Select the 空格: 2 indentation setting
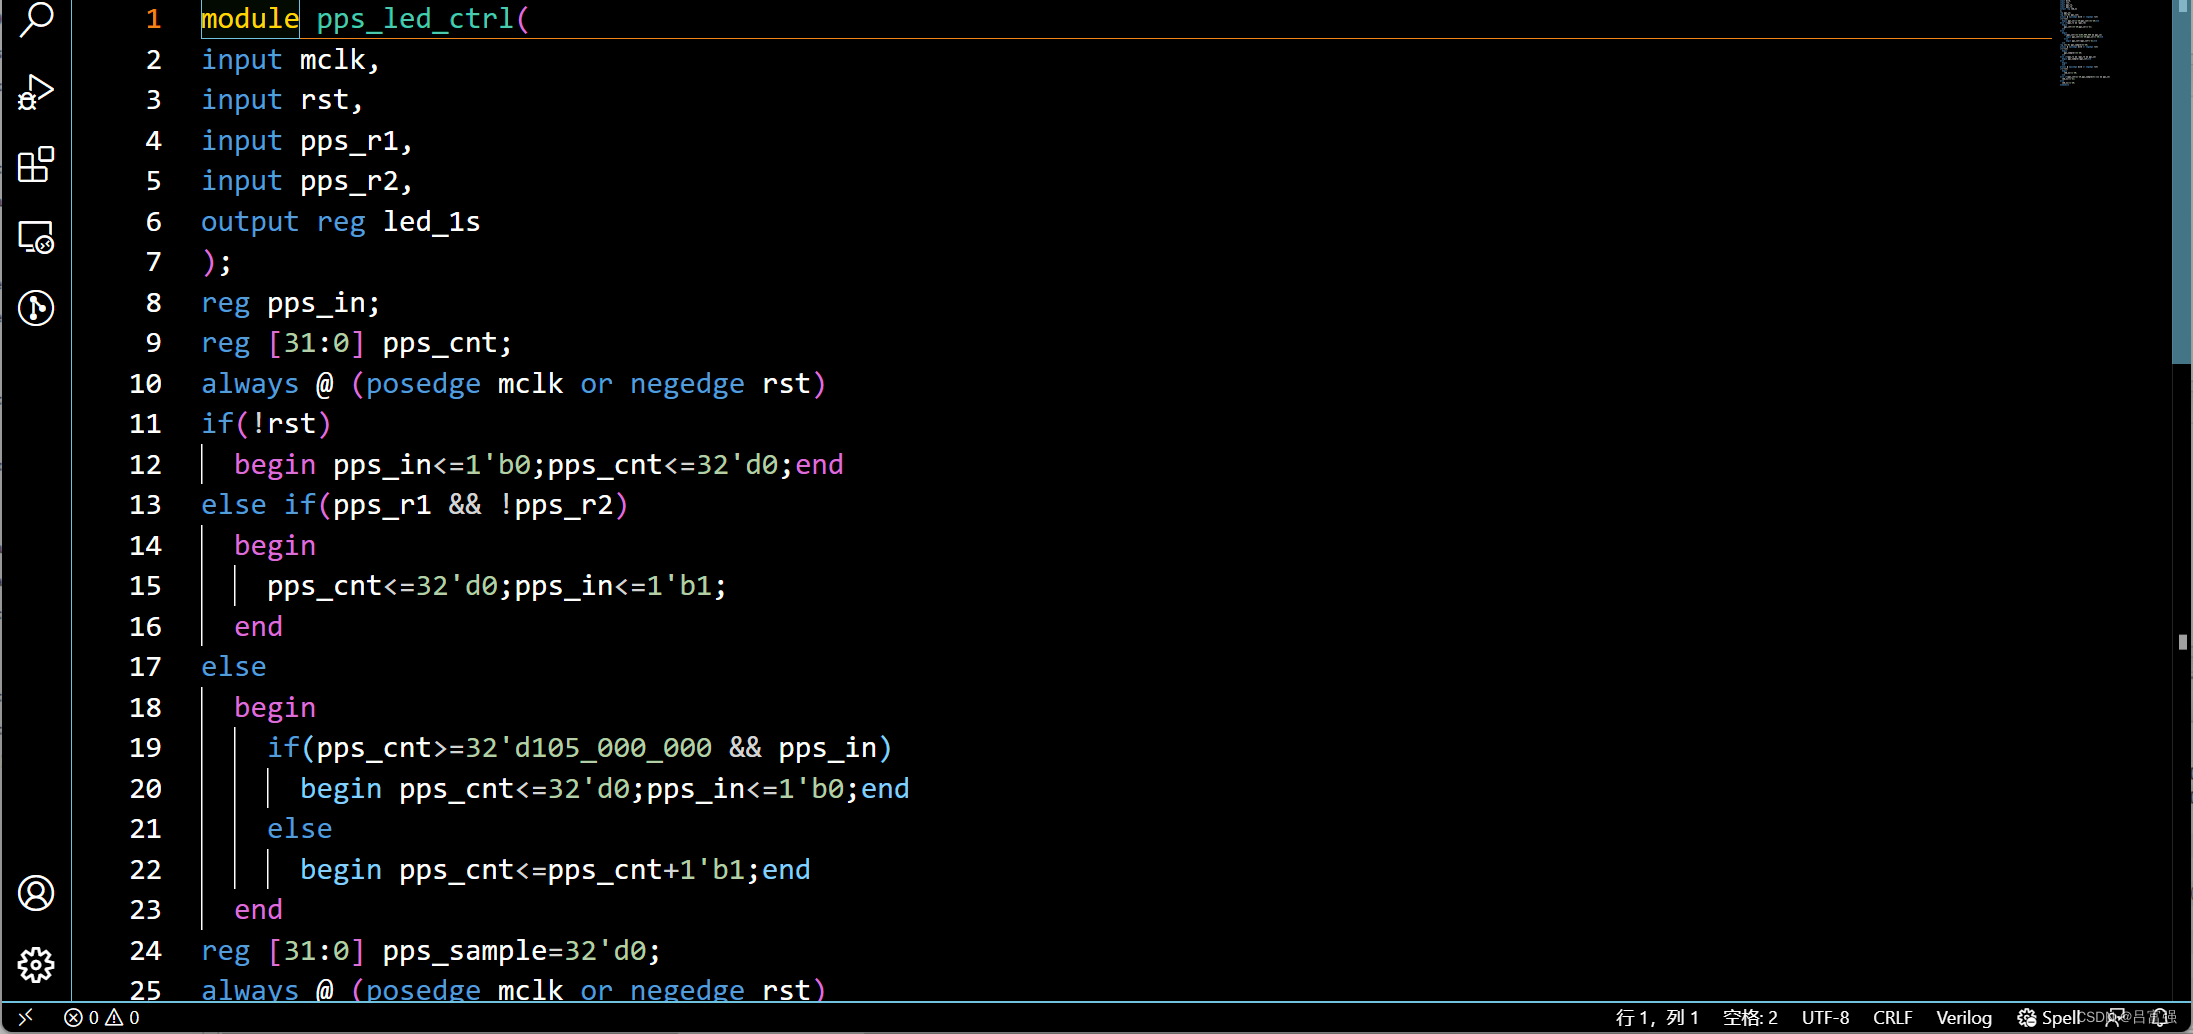This screenshot has width=2193, height=1034. [1749, 1017]
